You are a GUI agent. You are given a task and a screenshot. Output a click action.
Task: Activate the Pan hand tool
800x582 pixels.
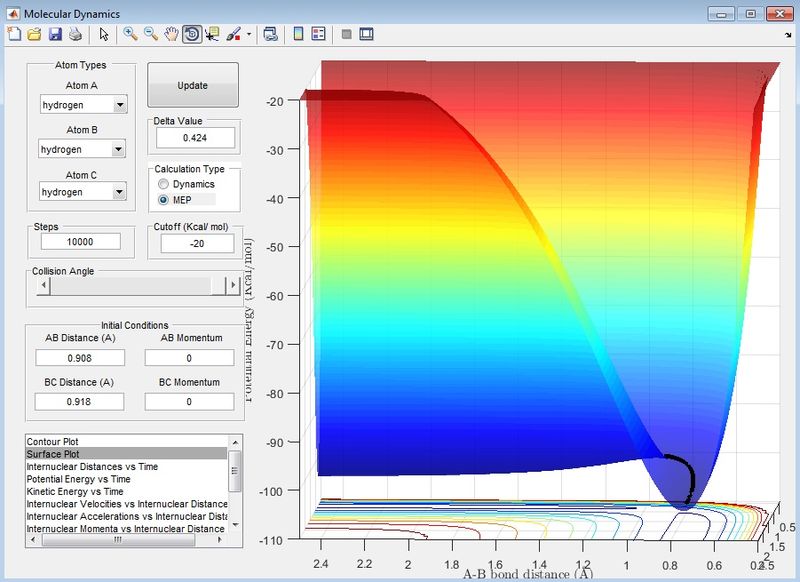click(172, 34)
